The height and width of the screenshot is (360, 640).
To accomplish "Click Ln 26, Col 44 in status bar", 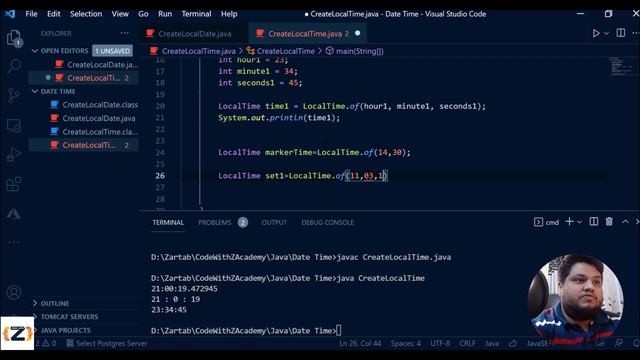I will [x=360, y=344].
